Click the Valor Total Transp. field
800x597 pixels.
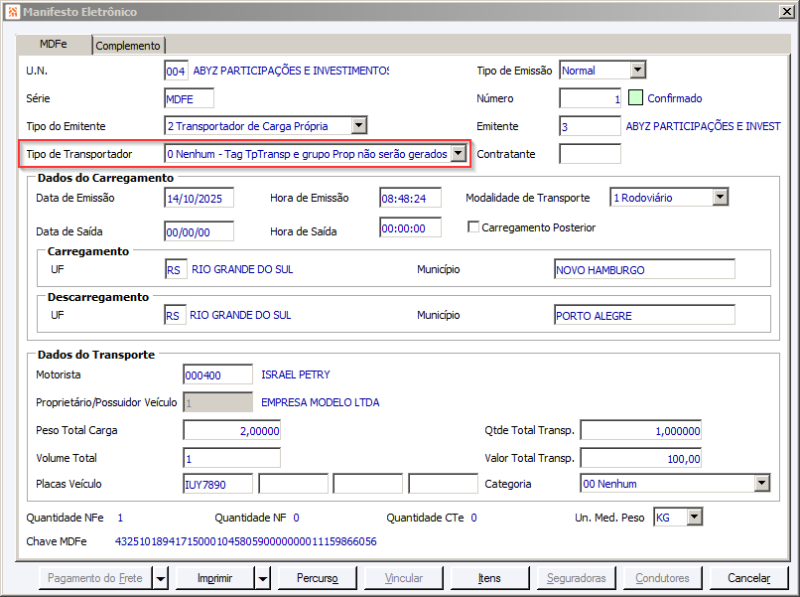pos(641,458)
